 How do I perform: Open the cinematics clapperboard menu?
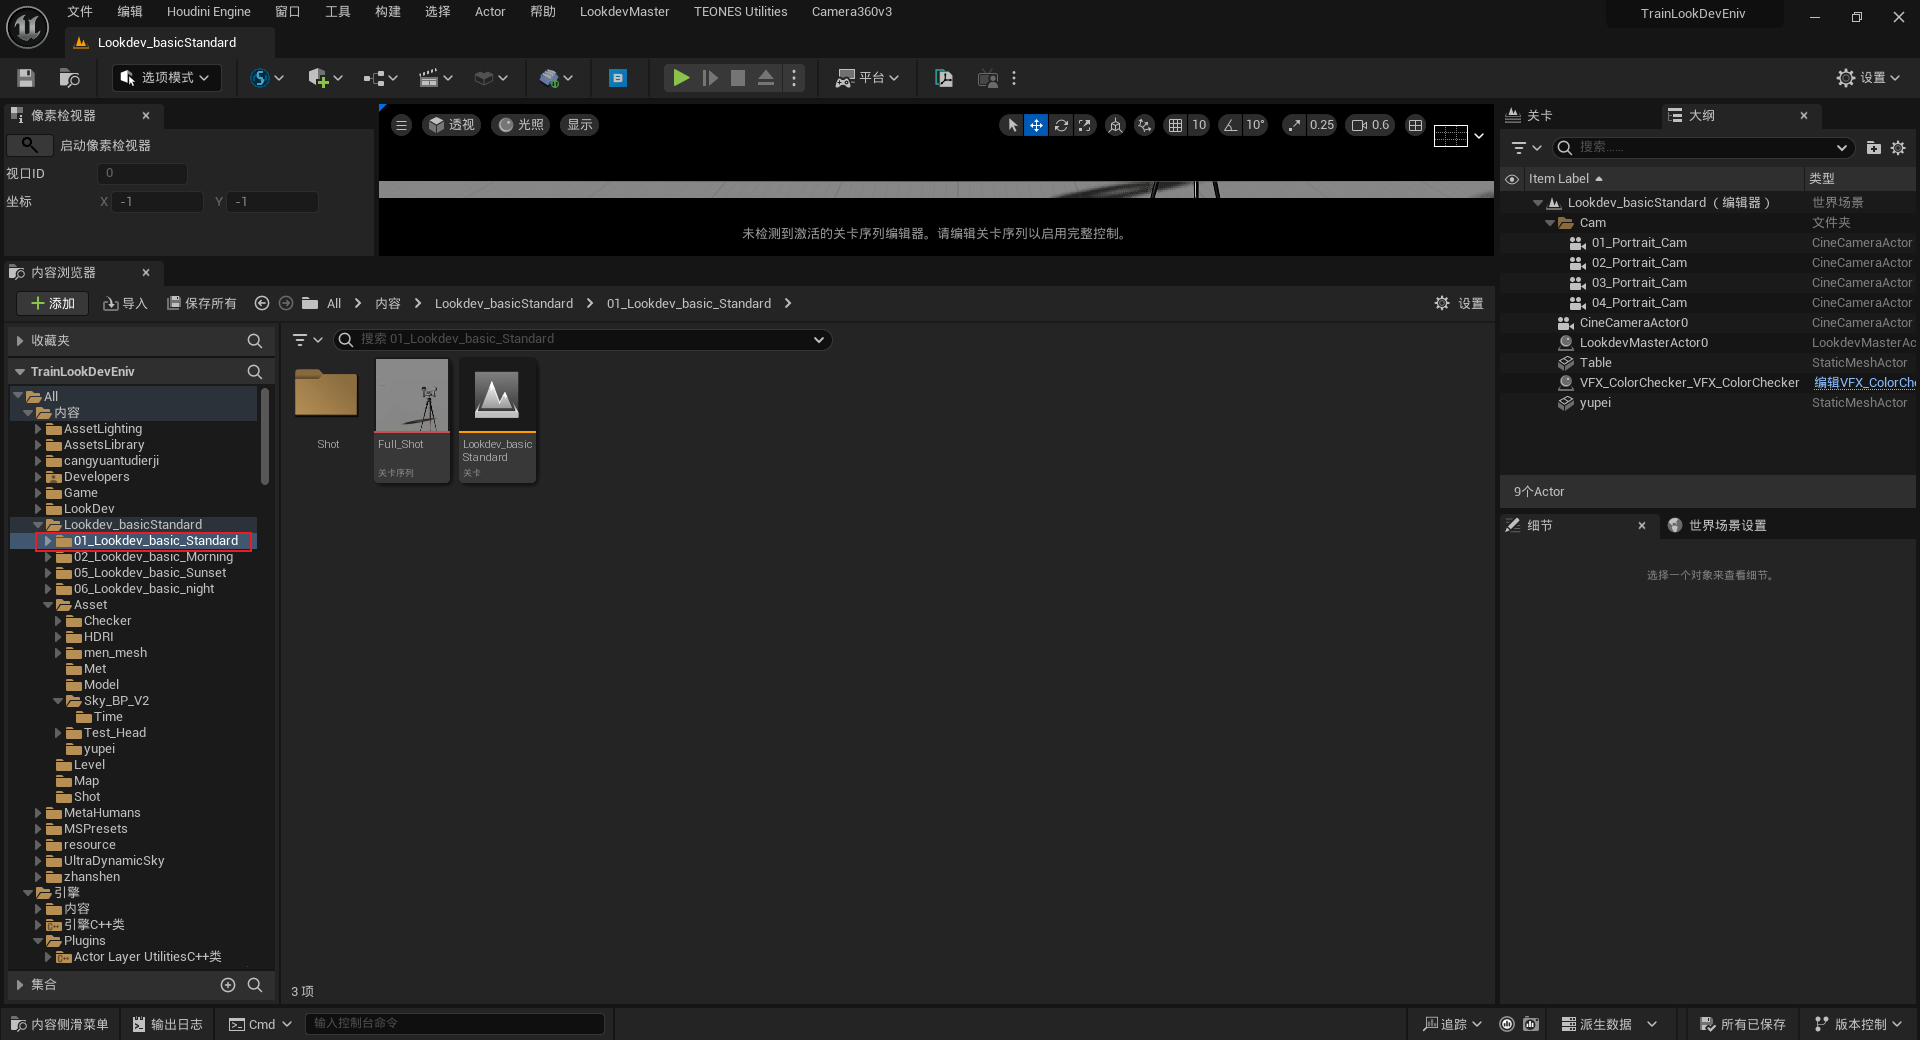[435, 78]
